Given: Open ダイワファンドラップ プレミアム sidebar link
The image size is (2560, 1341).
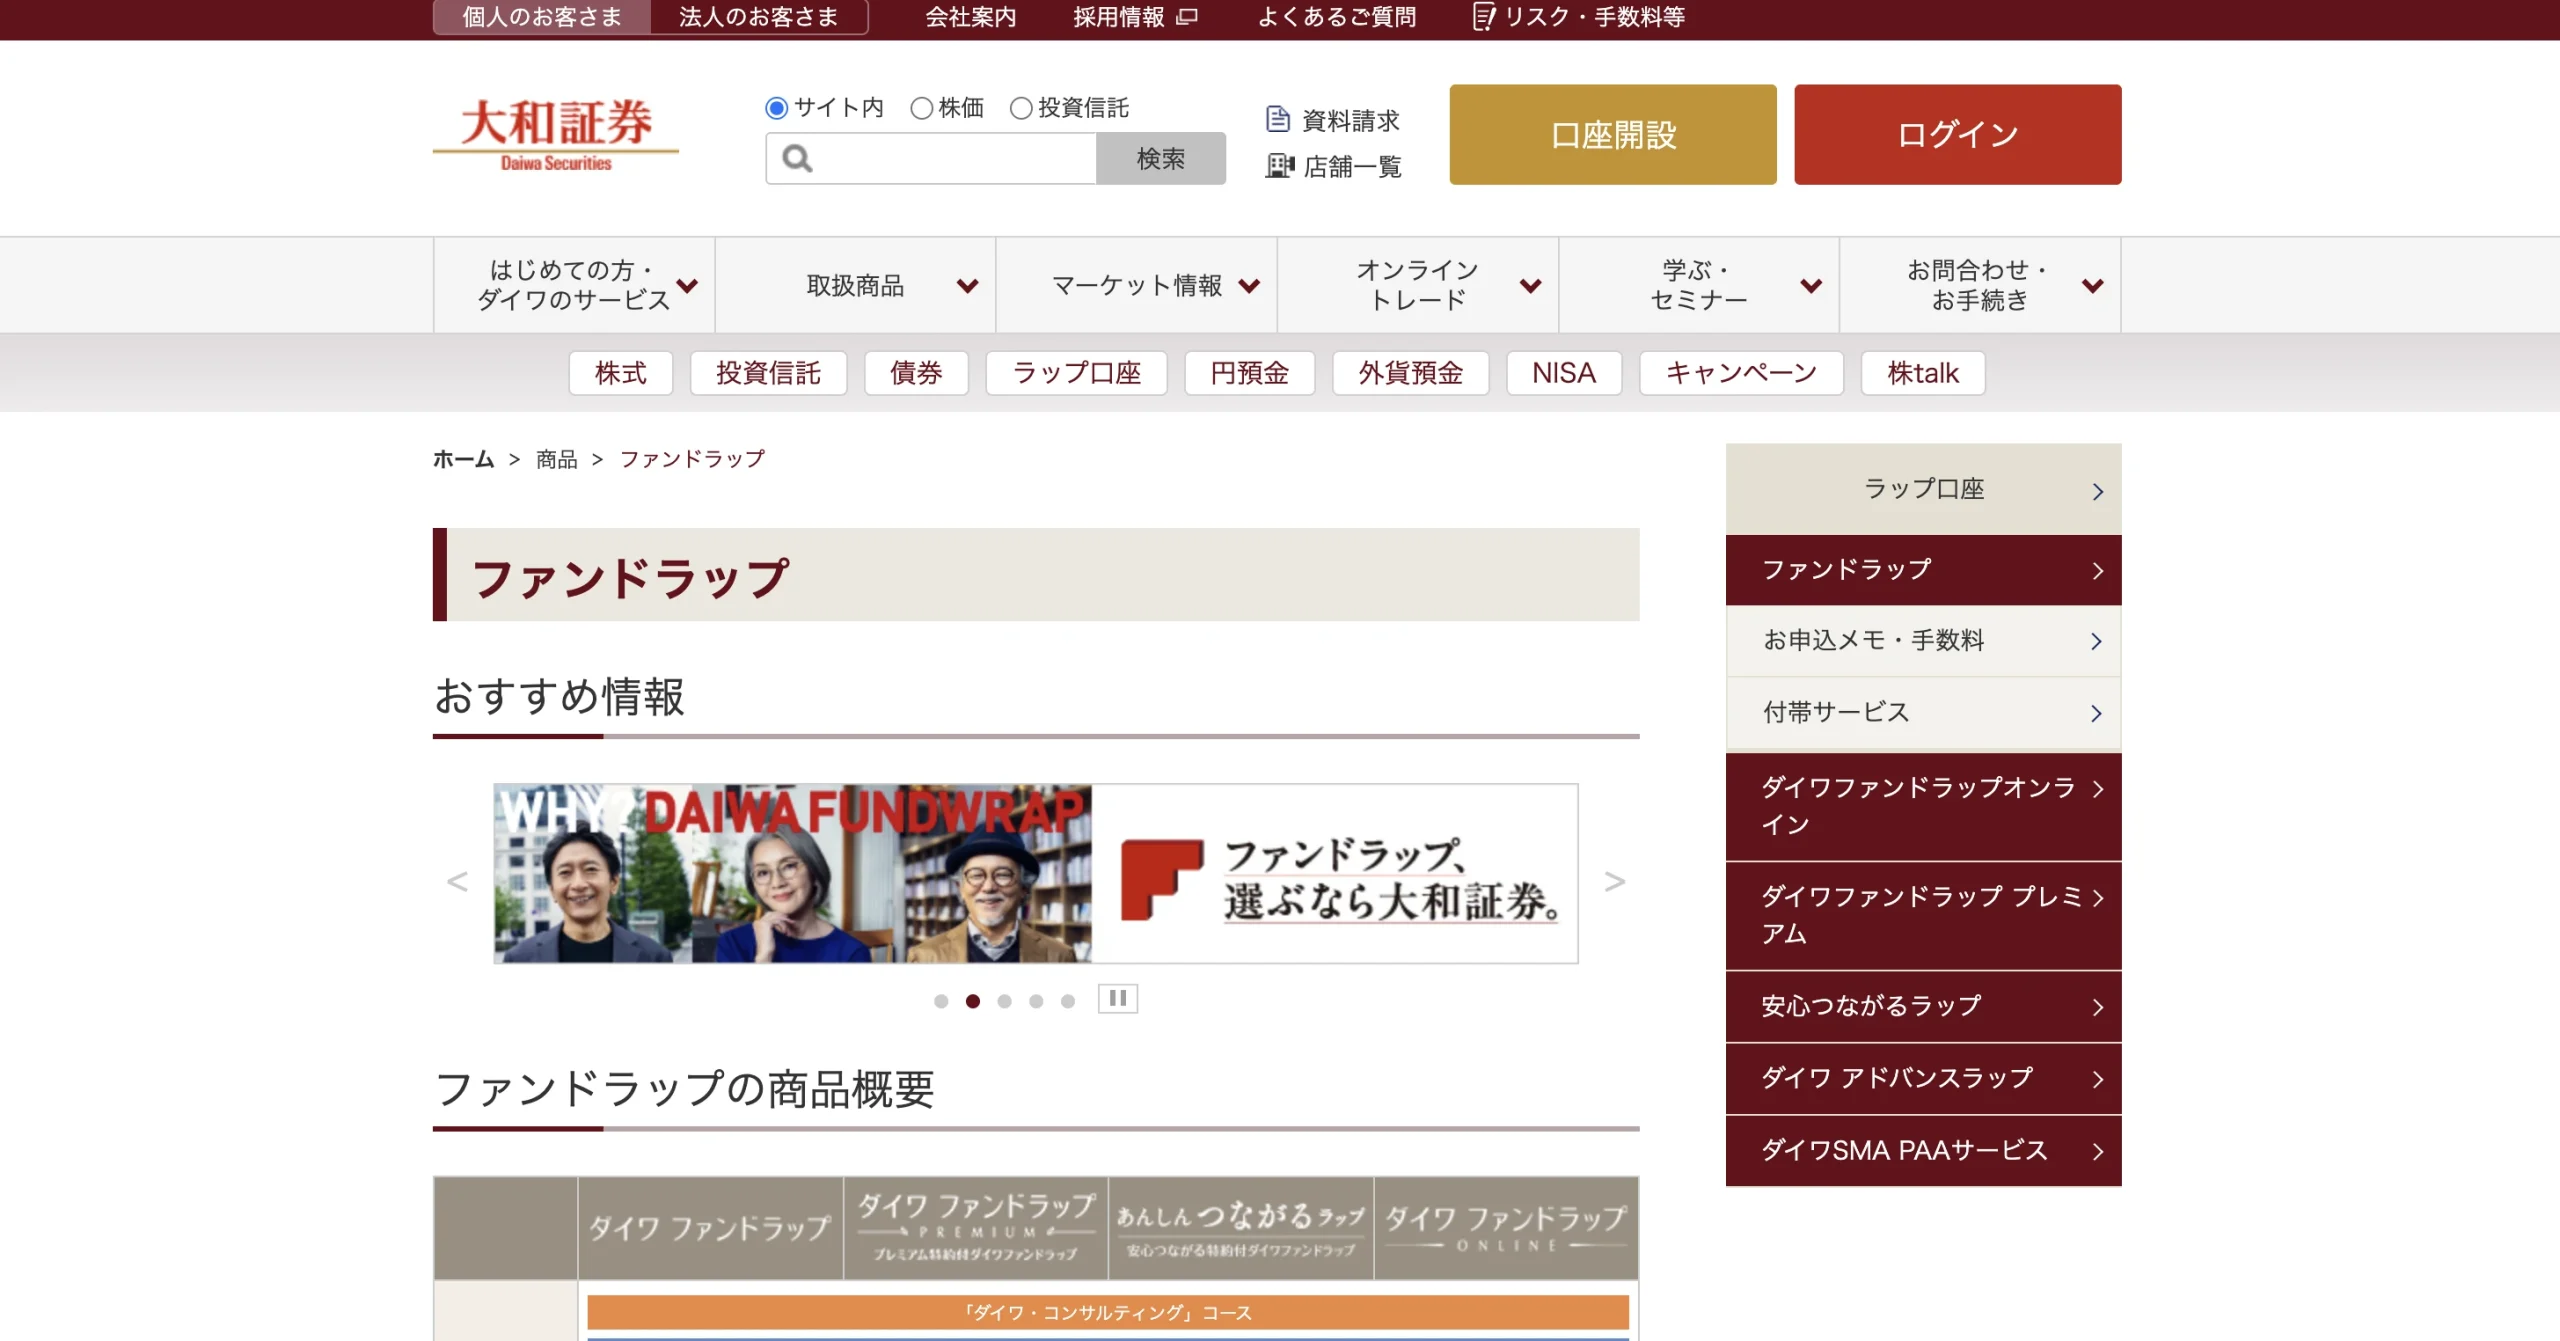Looking at the screenshot, I should (x=1923, y=915).
